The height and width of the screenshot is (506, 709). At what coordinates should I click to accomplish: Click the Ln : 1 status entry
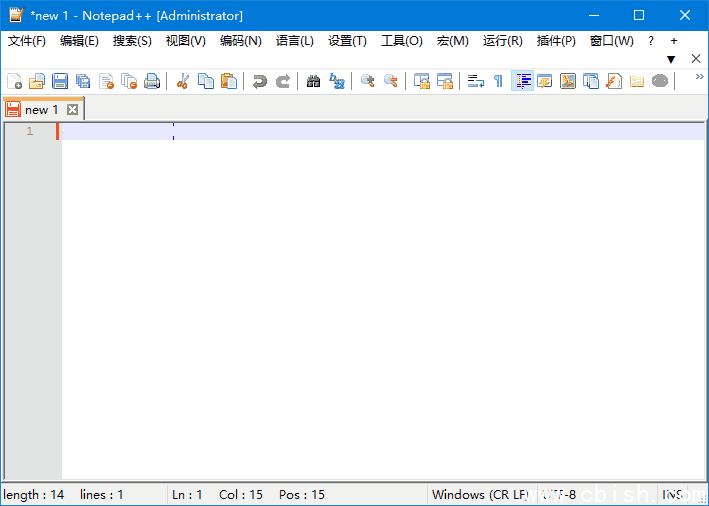187,495
